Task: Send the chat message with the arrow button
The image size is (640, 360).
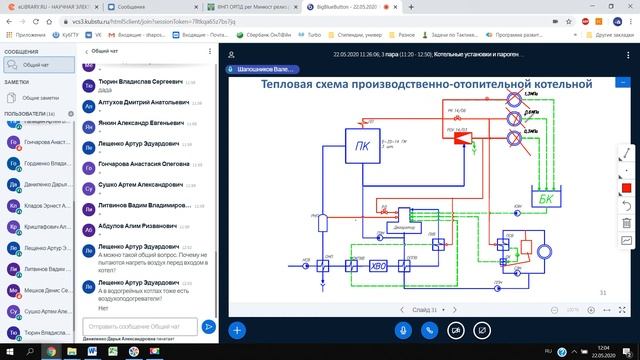Action: point(209,327)
